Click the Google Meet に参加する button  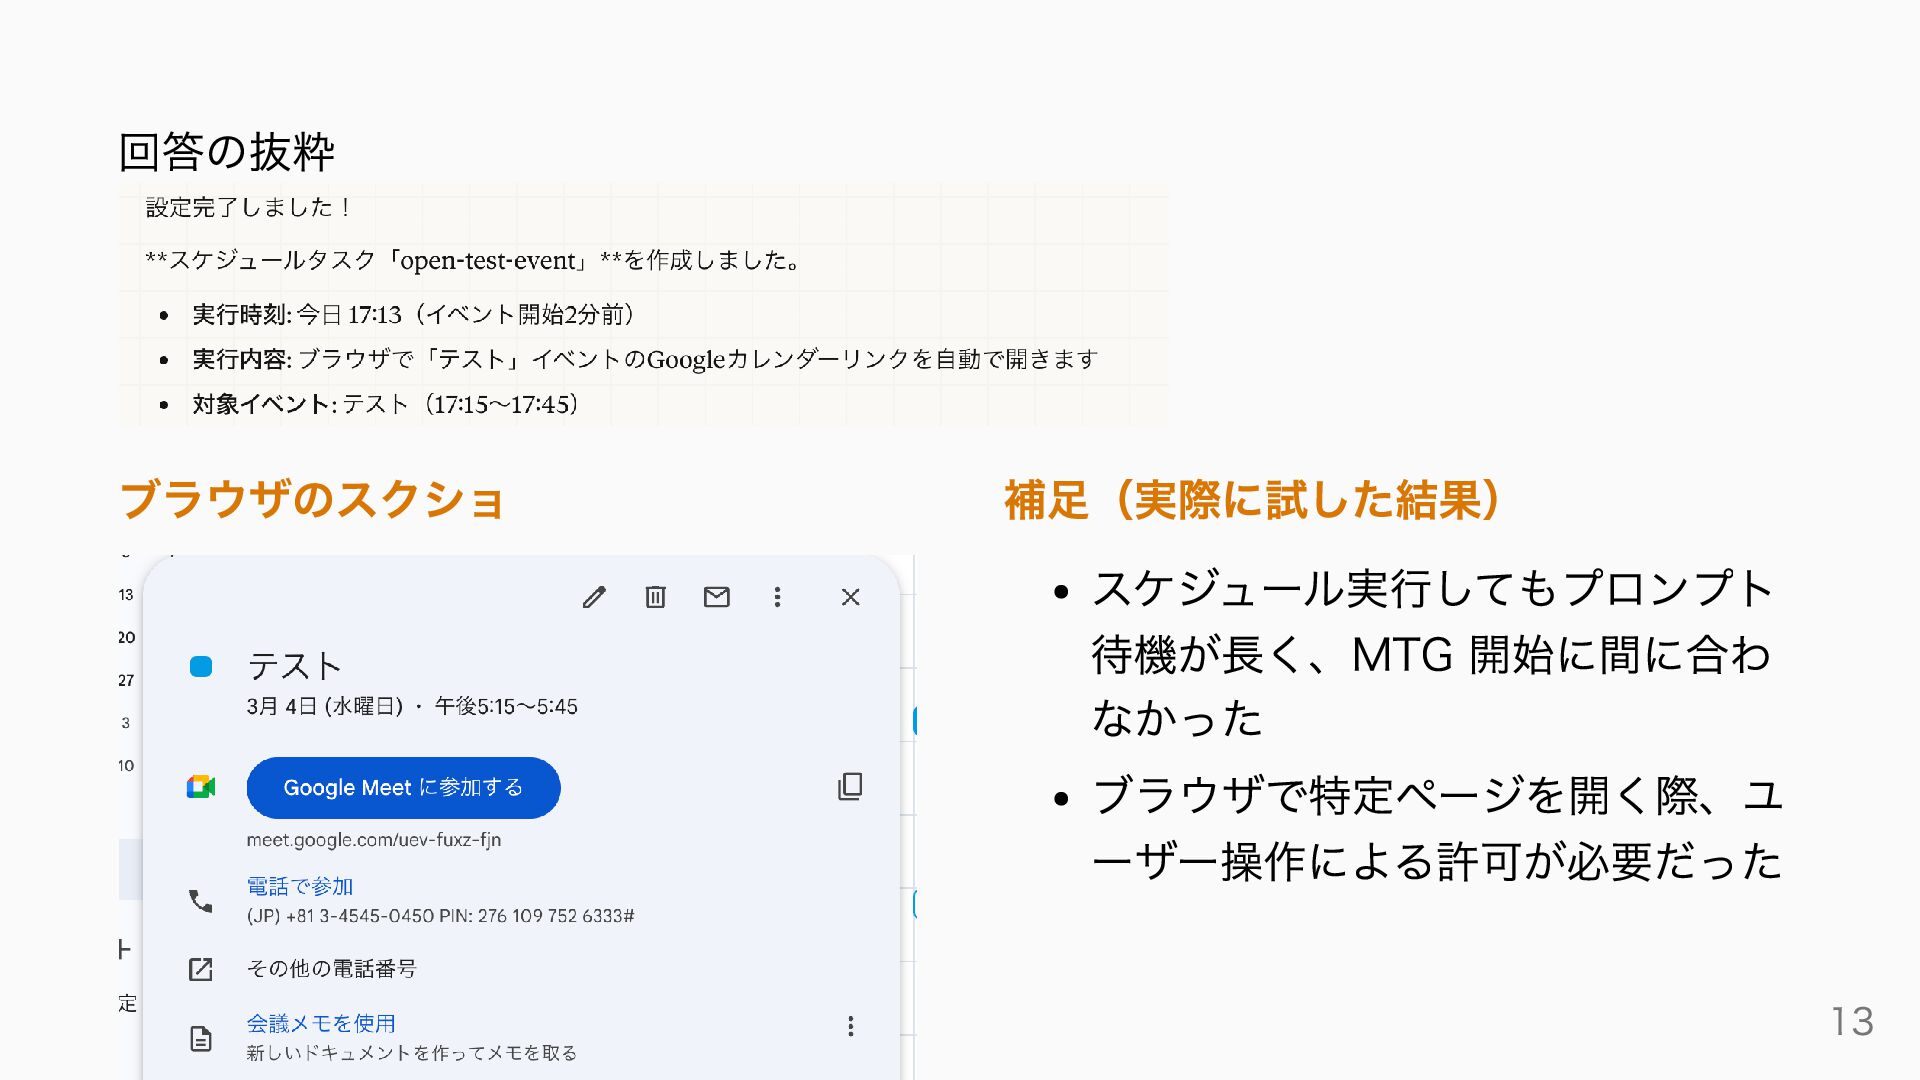click(x=403, y=788)
